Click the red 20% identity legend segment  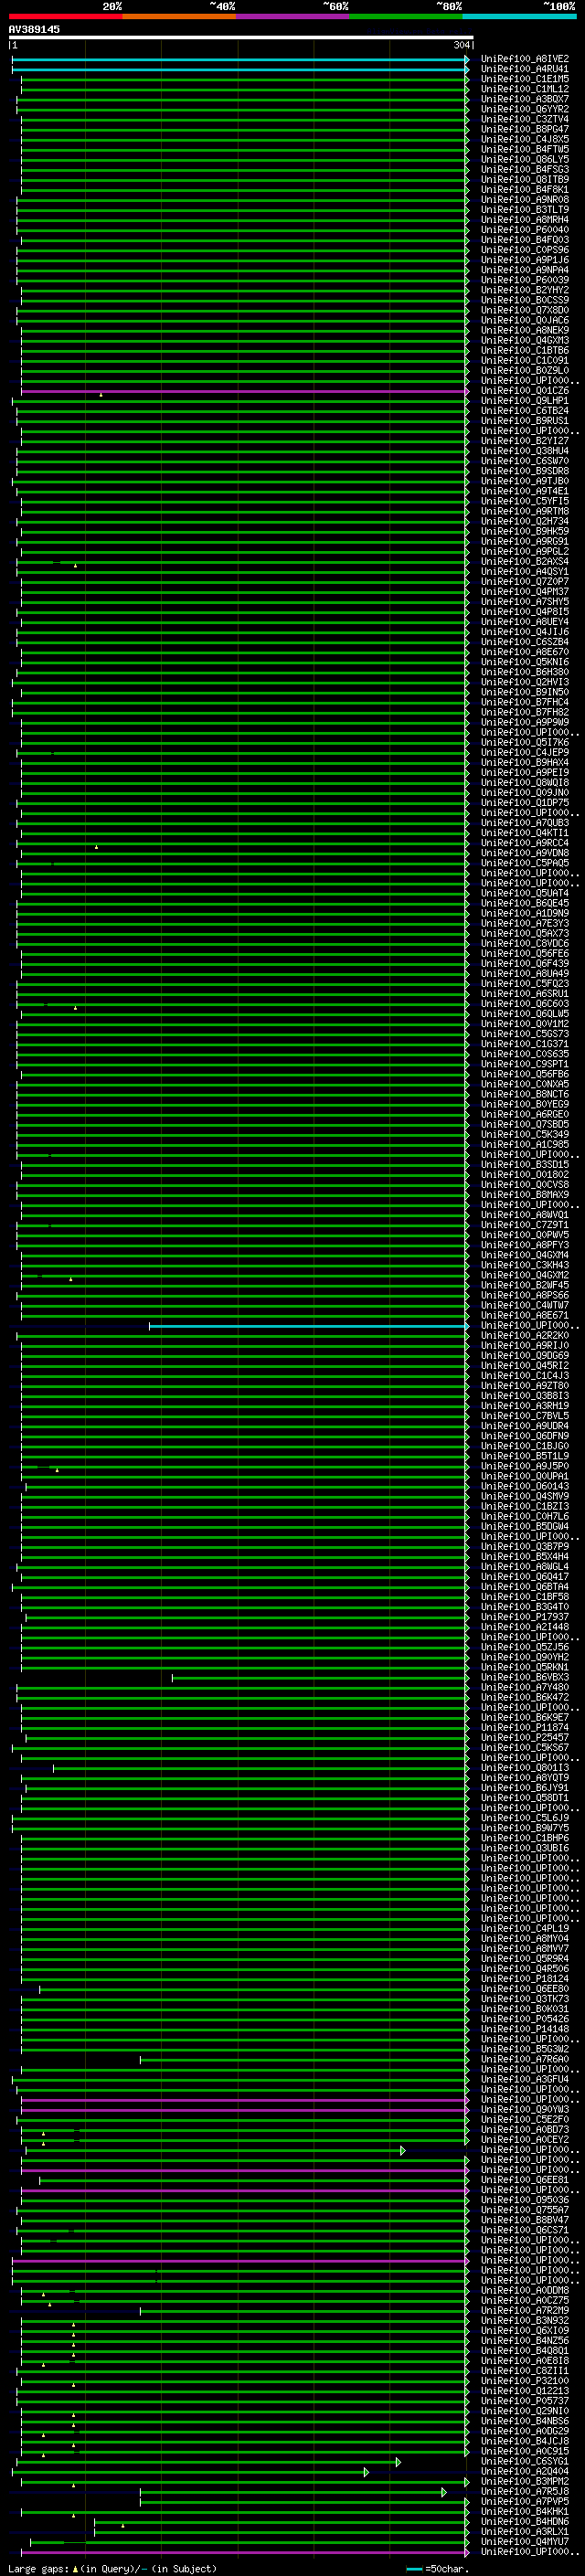tap(65, 16)
